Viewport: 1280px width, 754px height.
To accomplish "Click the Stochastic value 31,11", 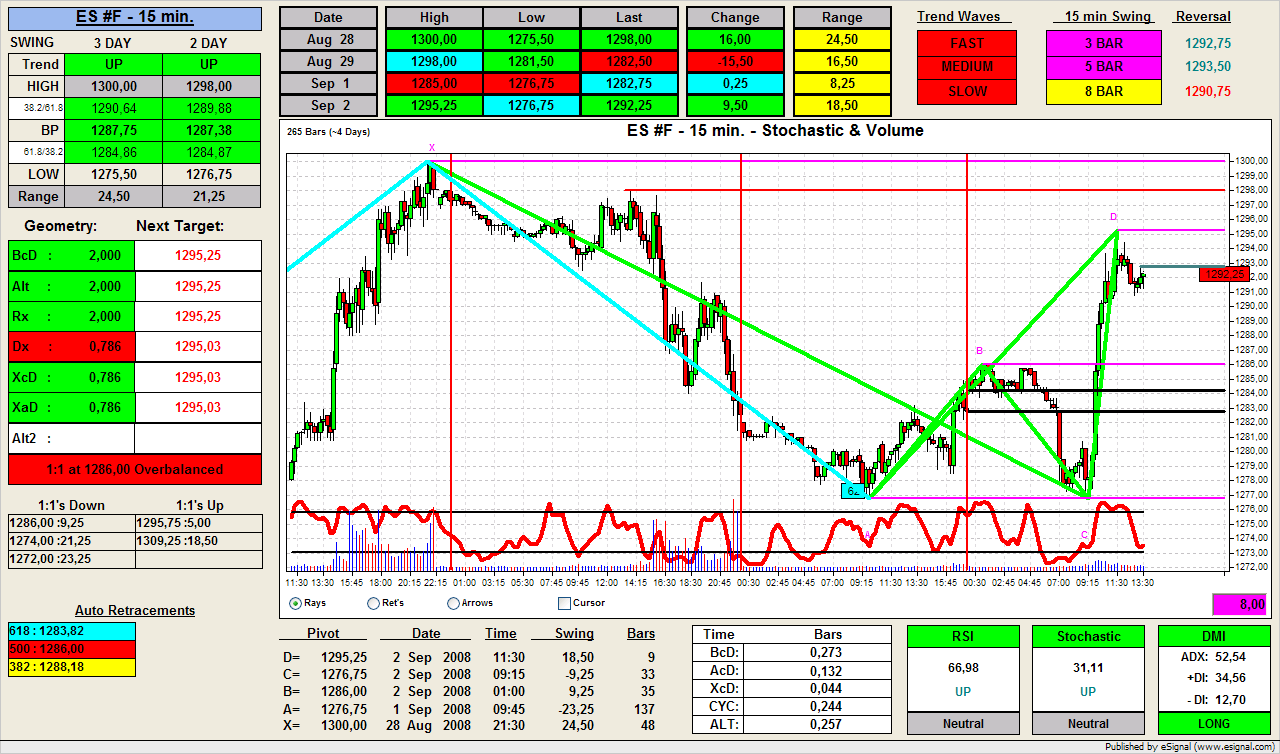I will pos(1088,667).
